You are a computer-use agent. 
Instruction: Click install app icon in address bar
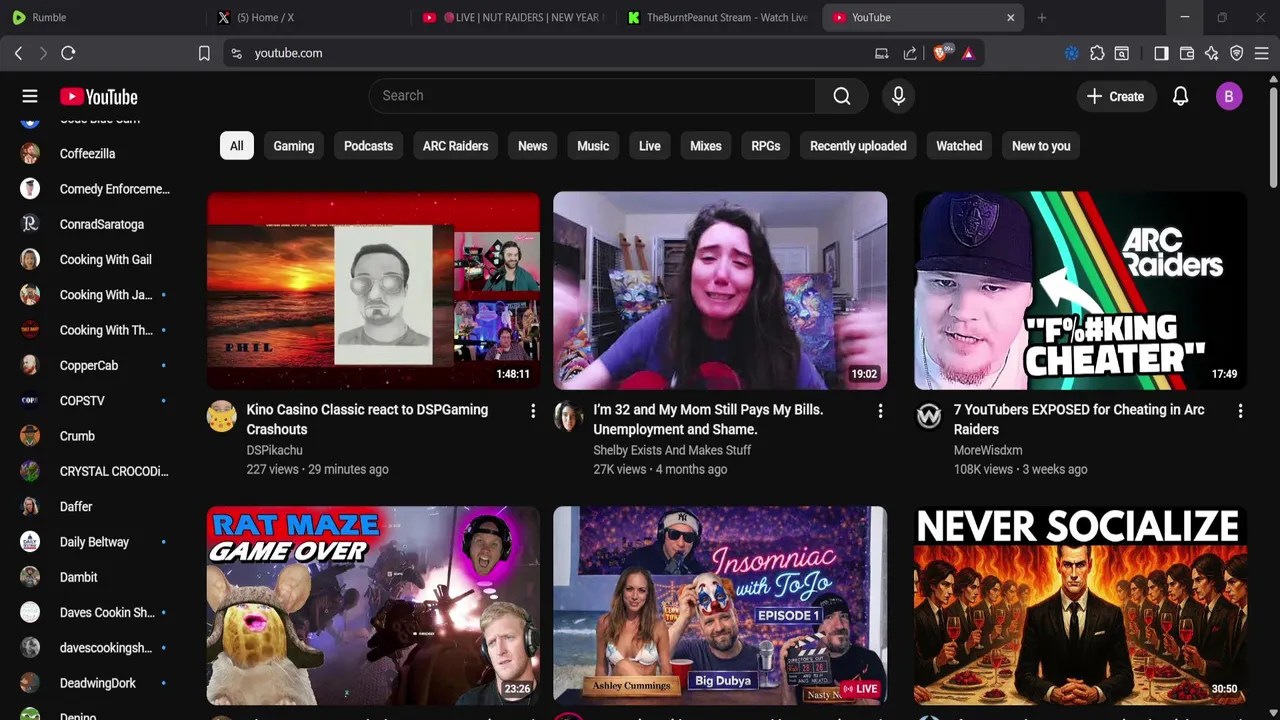pyautogui.click(x=881, y=53)
